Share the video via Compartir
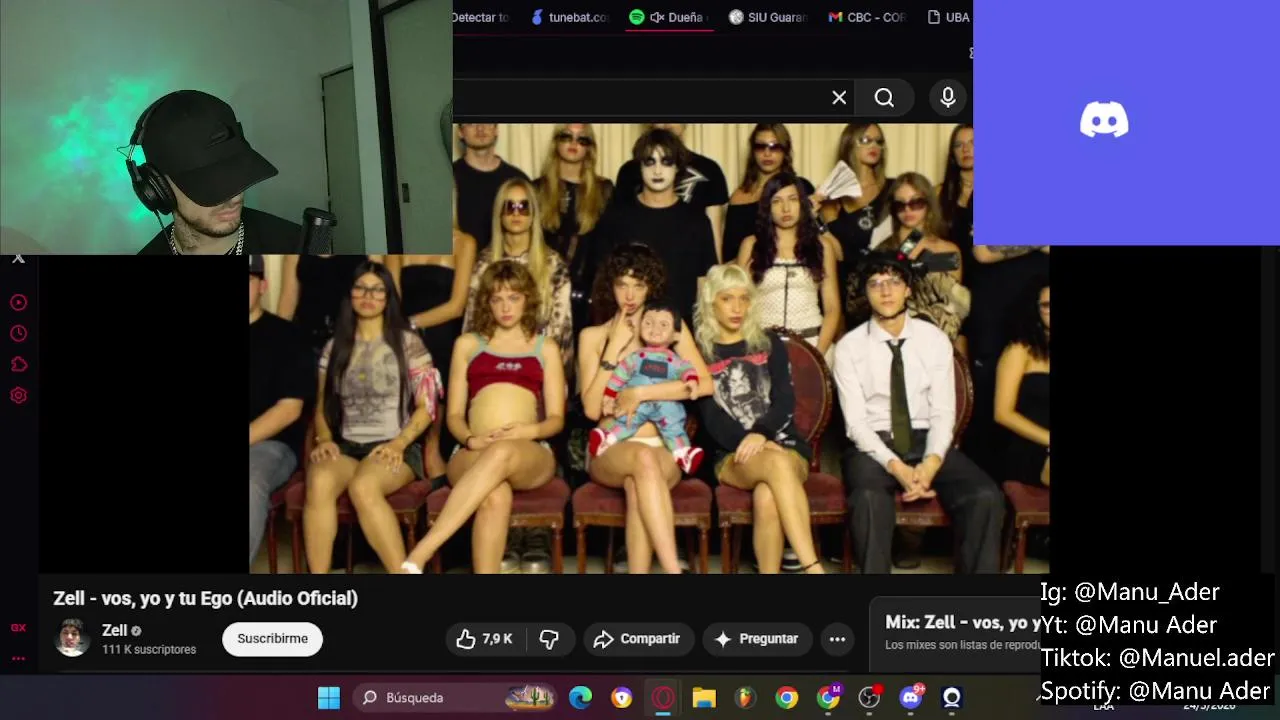Screen dimensions: 1280x720 coord(636,639)
